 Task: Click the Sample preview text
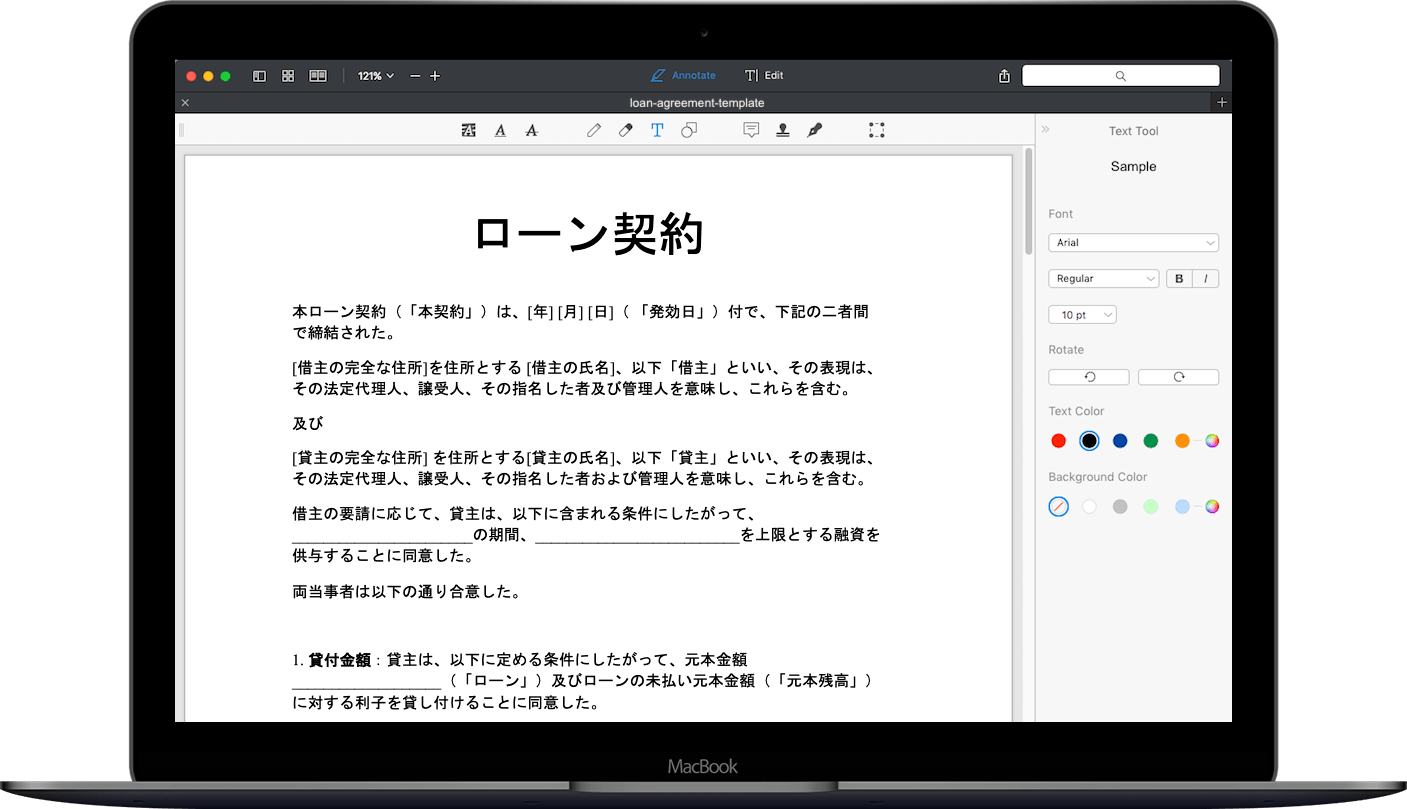1133,167
